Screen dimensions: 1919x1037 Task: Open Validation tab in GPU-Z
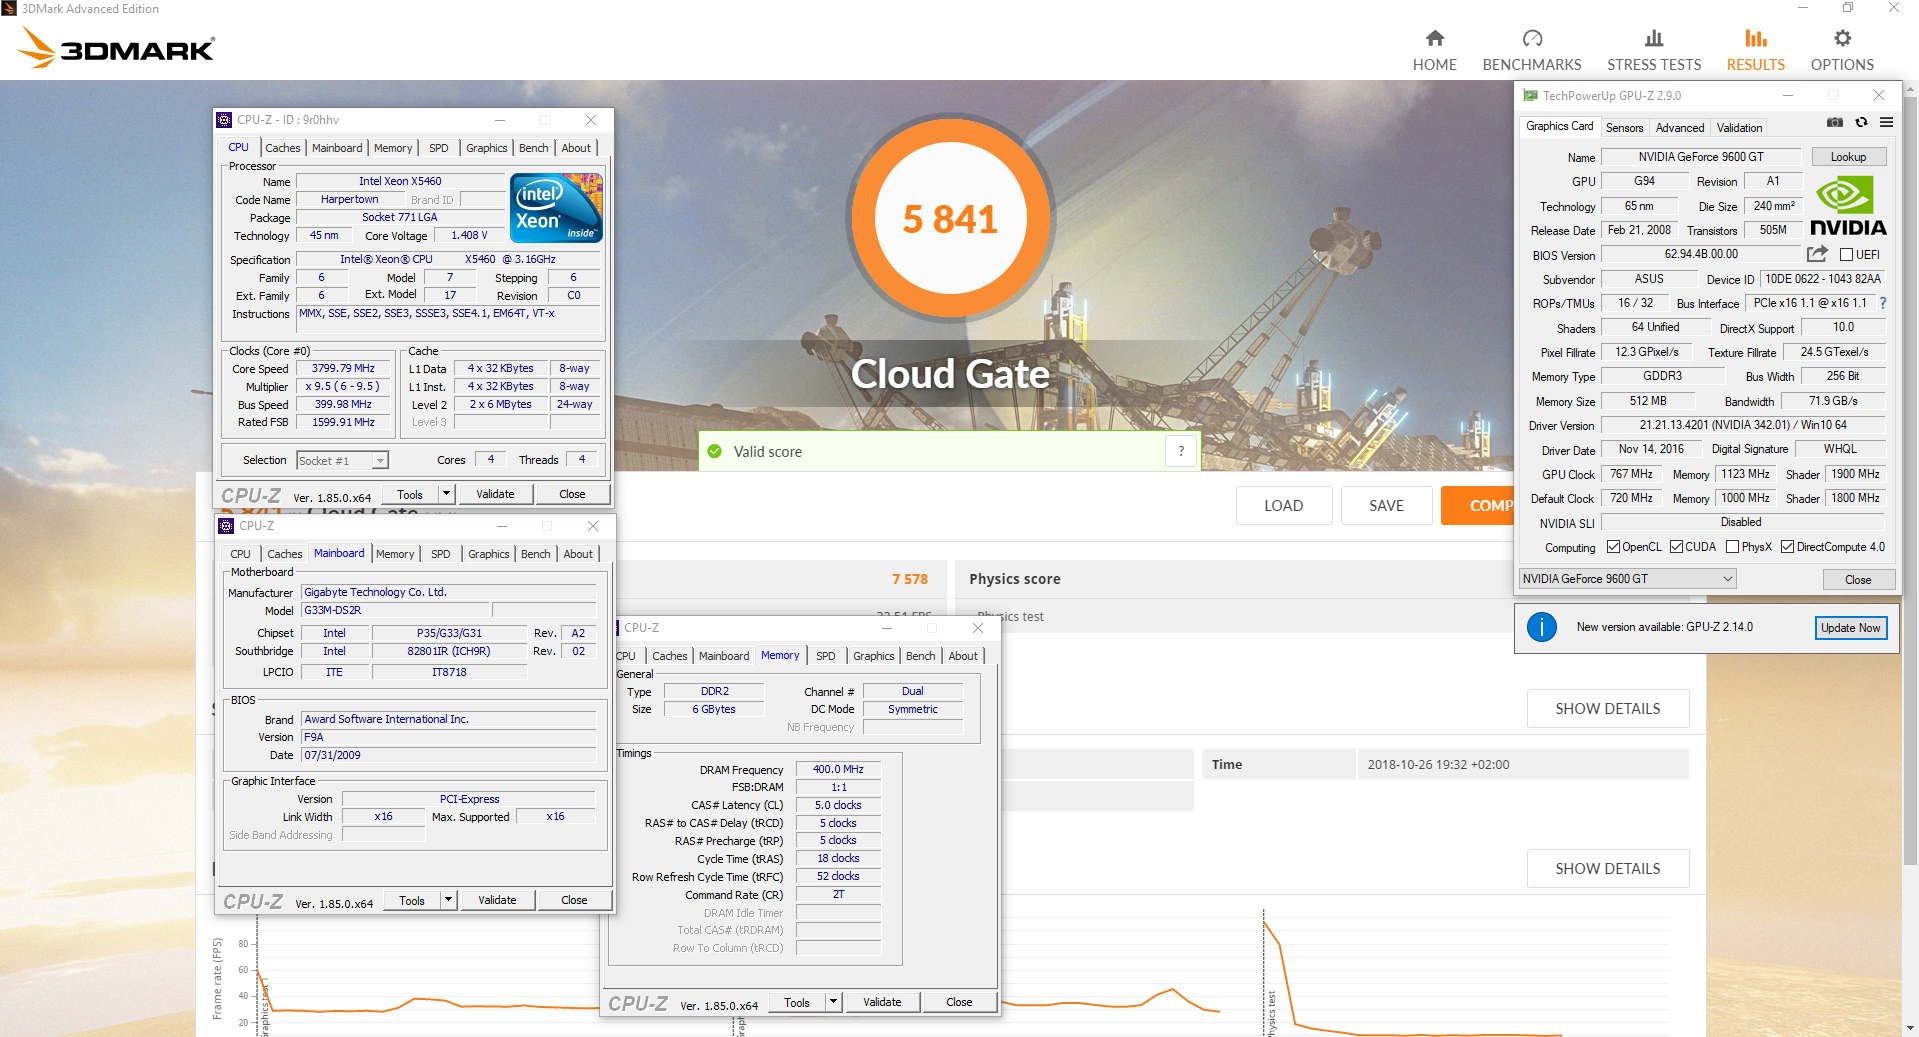(1739, 128)
